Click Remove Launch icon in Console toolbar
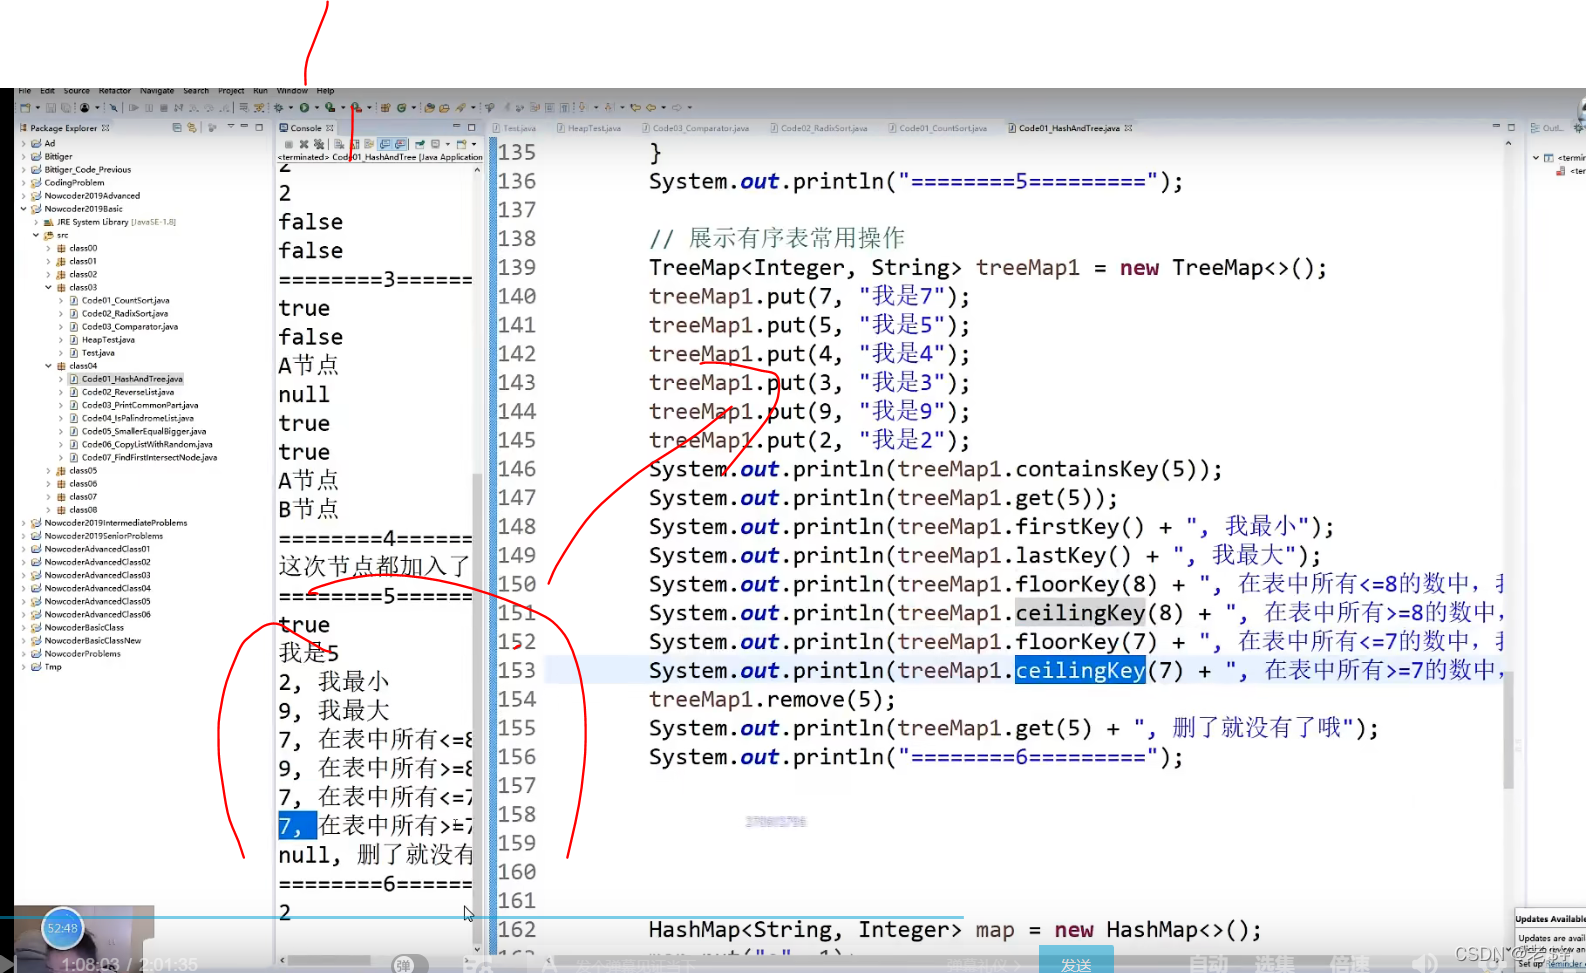This screenshot has width=1586, height=973. click(304, 144)
